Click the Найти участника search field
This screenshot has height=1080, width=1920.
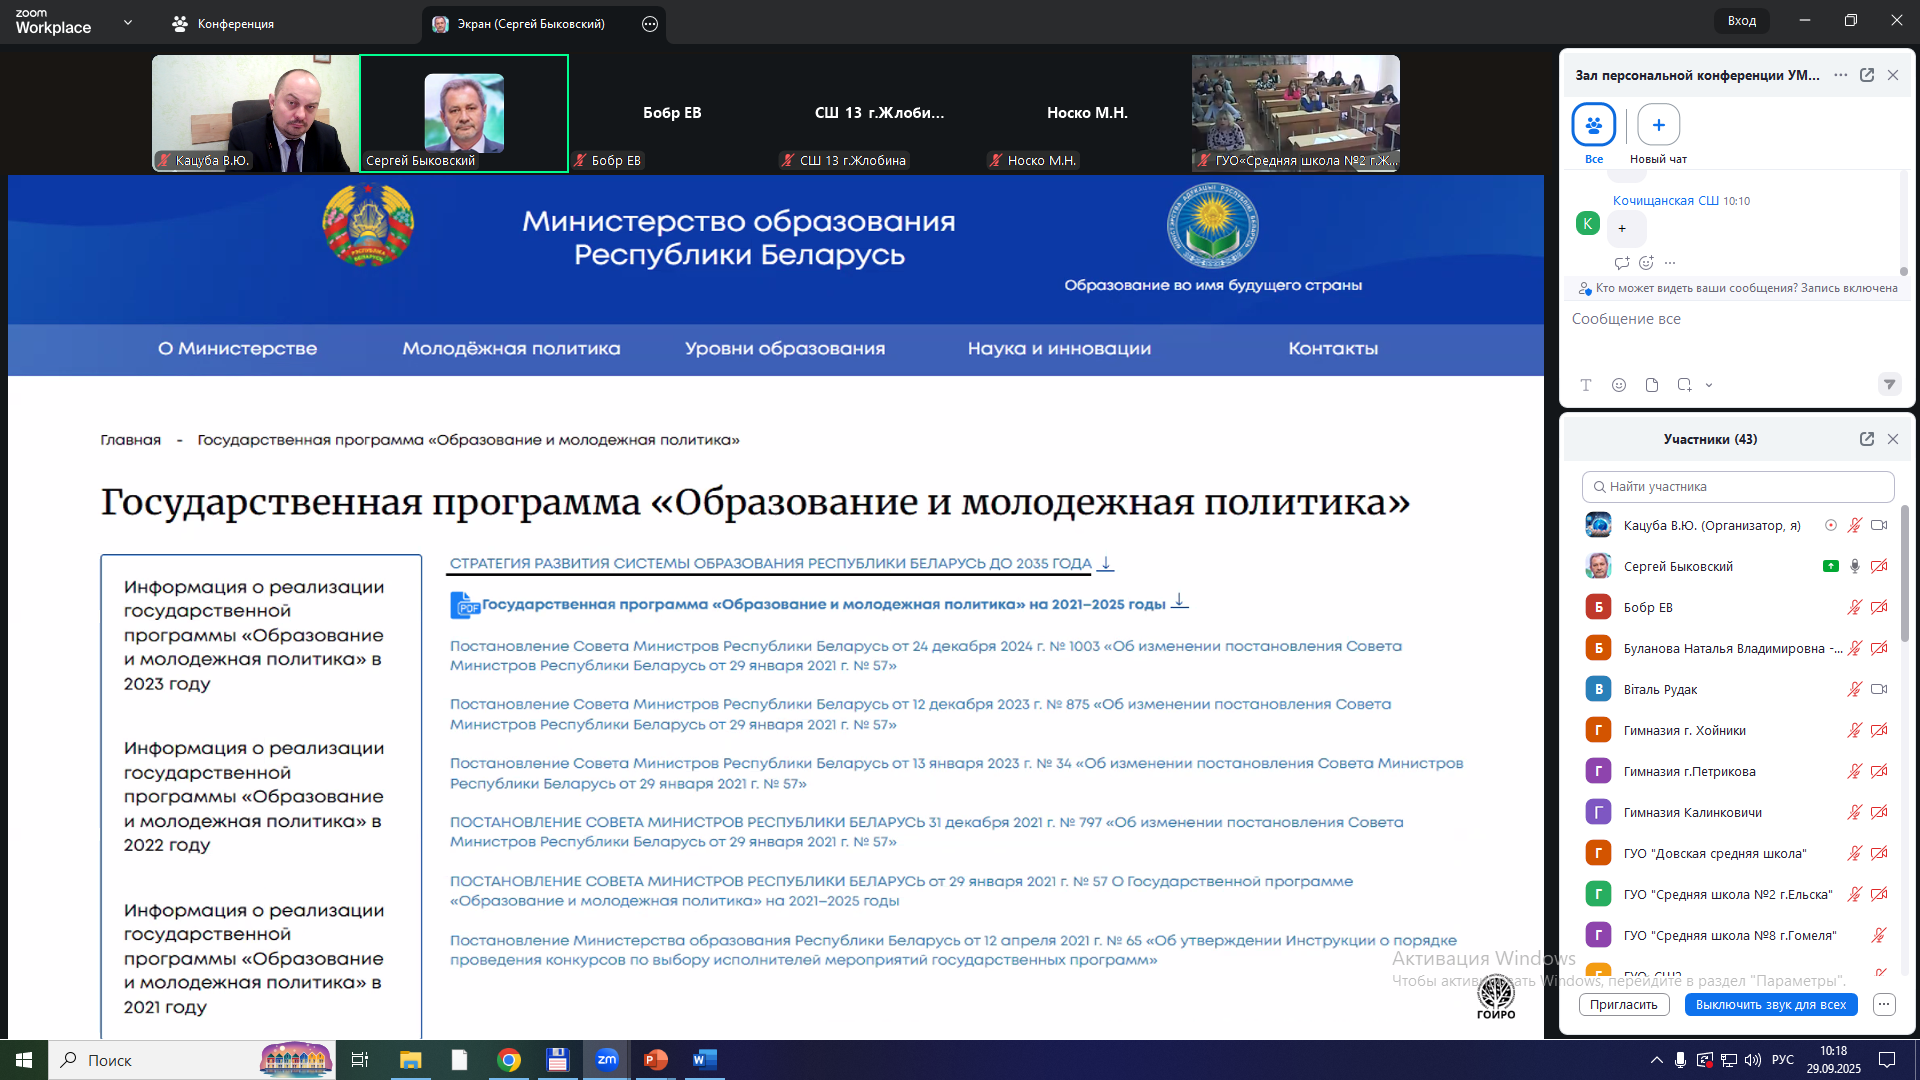click(x=1738, y=487)
